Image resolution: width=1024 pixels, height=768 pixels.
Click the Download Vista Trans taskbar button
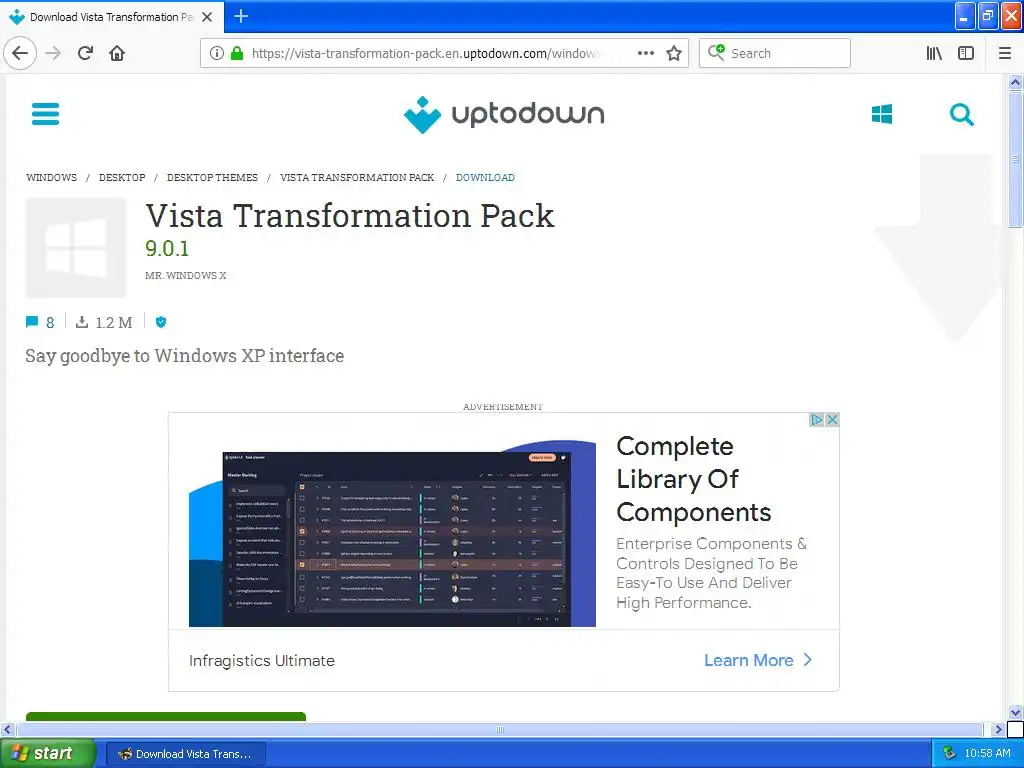[x=185, y=754]
